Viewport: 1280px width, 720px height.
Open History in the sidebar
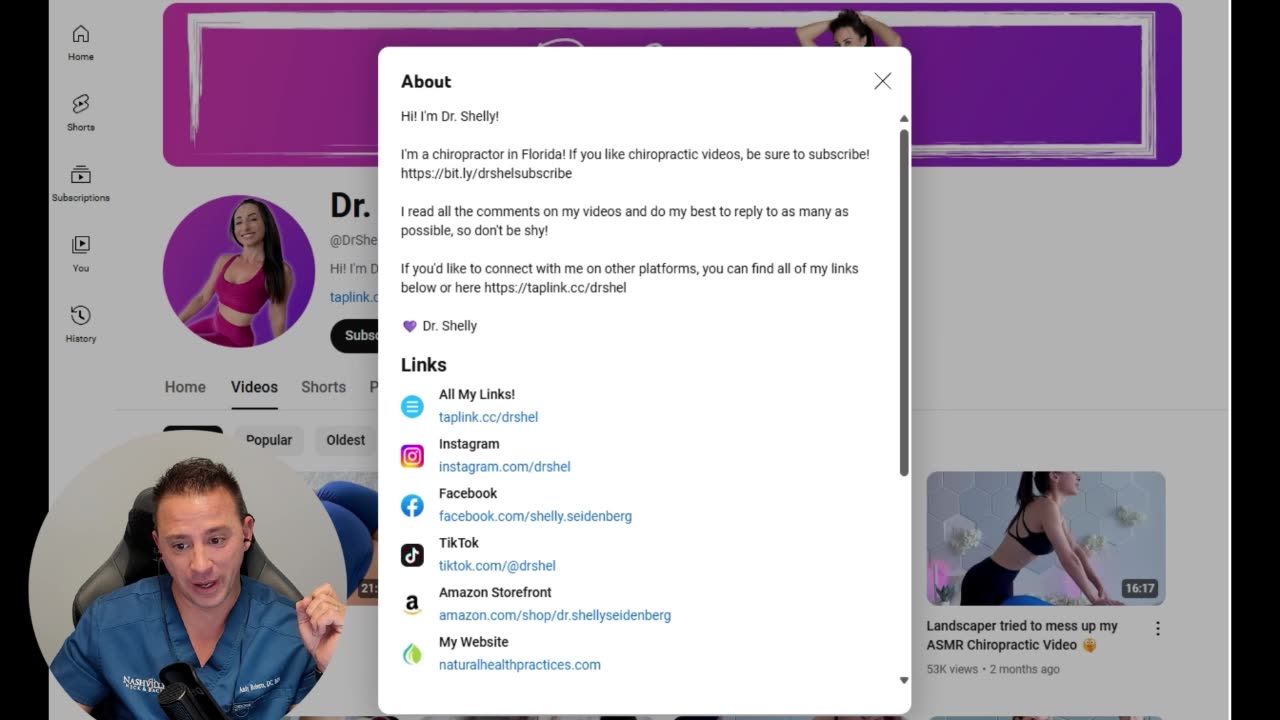pyautogui.click(x=81, y=325)
